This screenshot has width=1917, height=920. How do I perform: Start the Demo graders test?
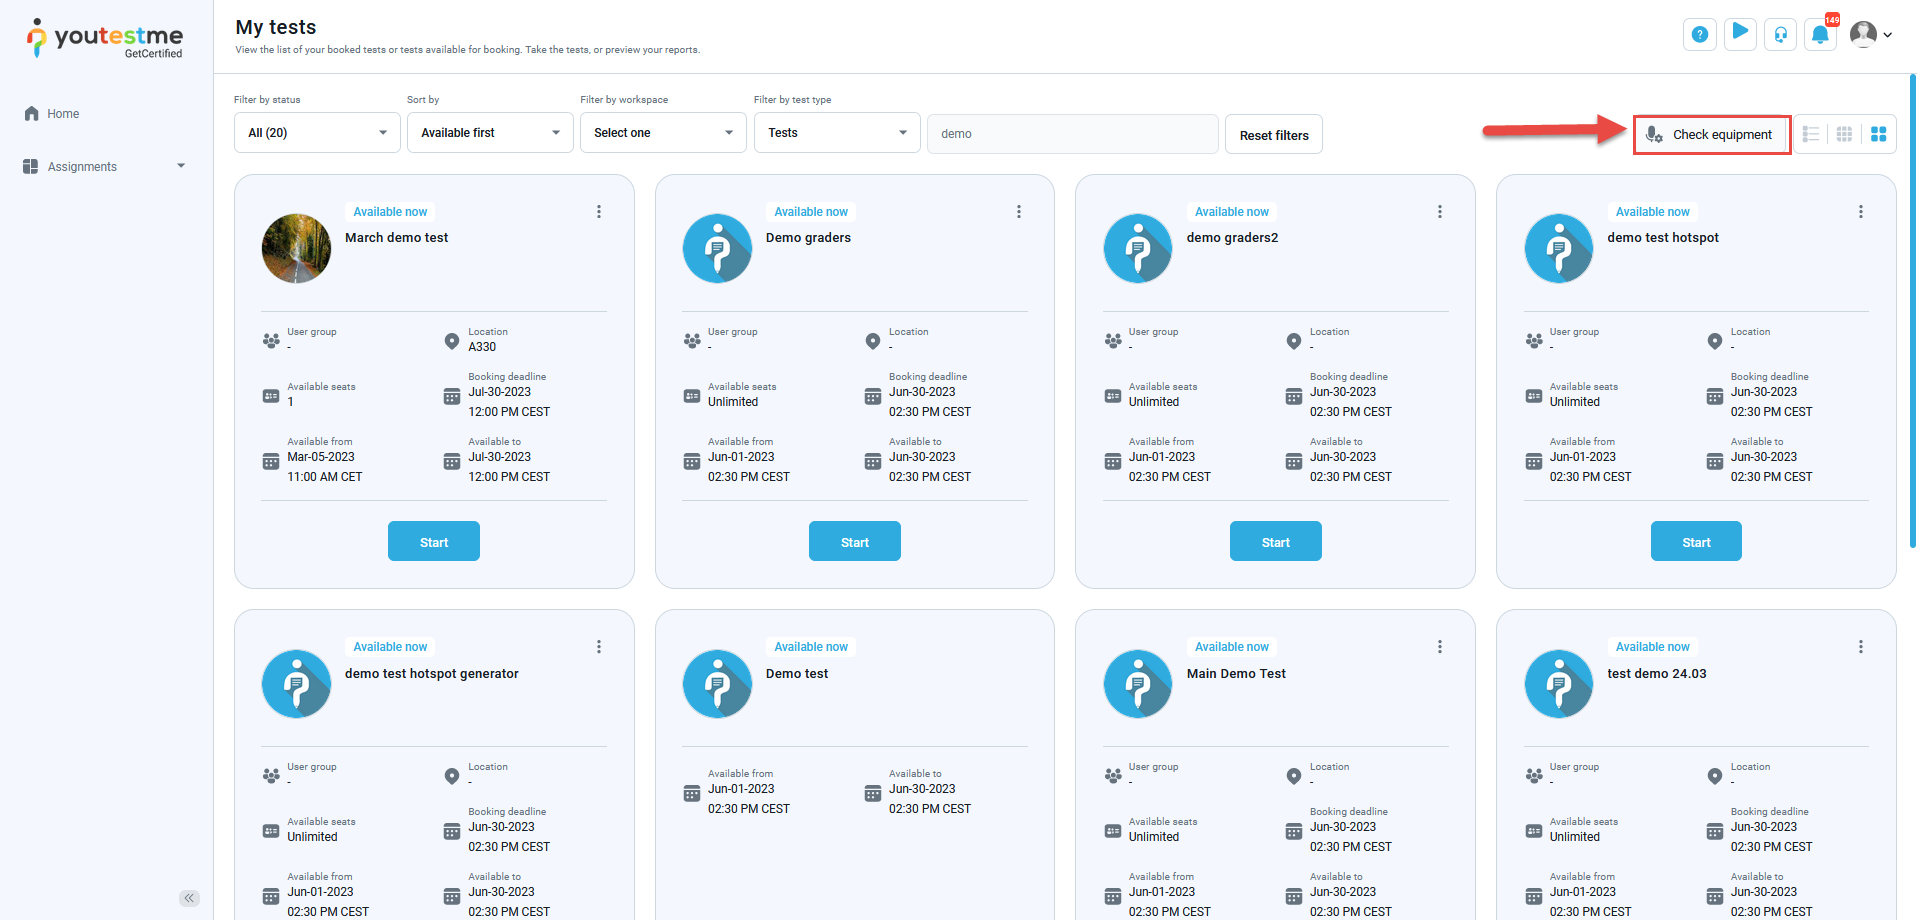point(854,542)
